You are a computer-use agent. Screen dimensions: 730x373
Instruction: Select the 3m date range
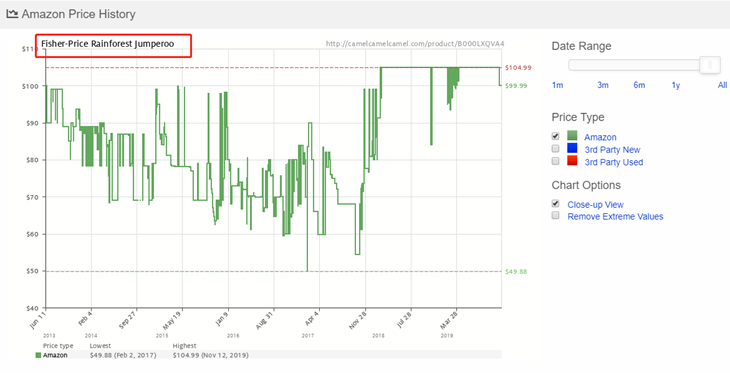(603, 85)
